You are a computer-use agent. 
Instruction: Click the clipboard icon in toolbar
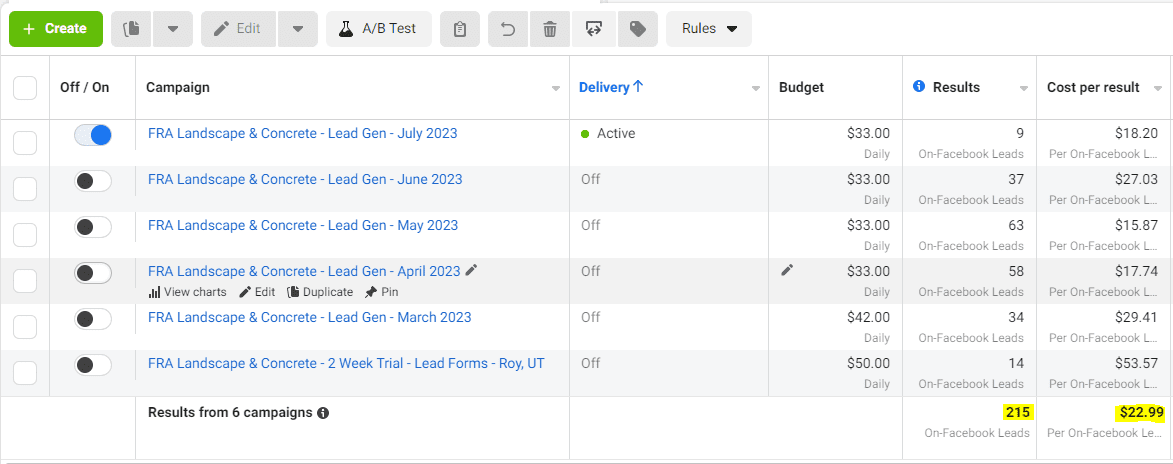(x=460, y=29)
